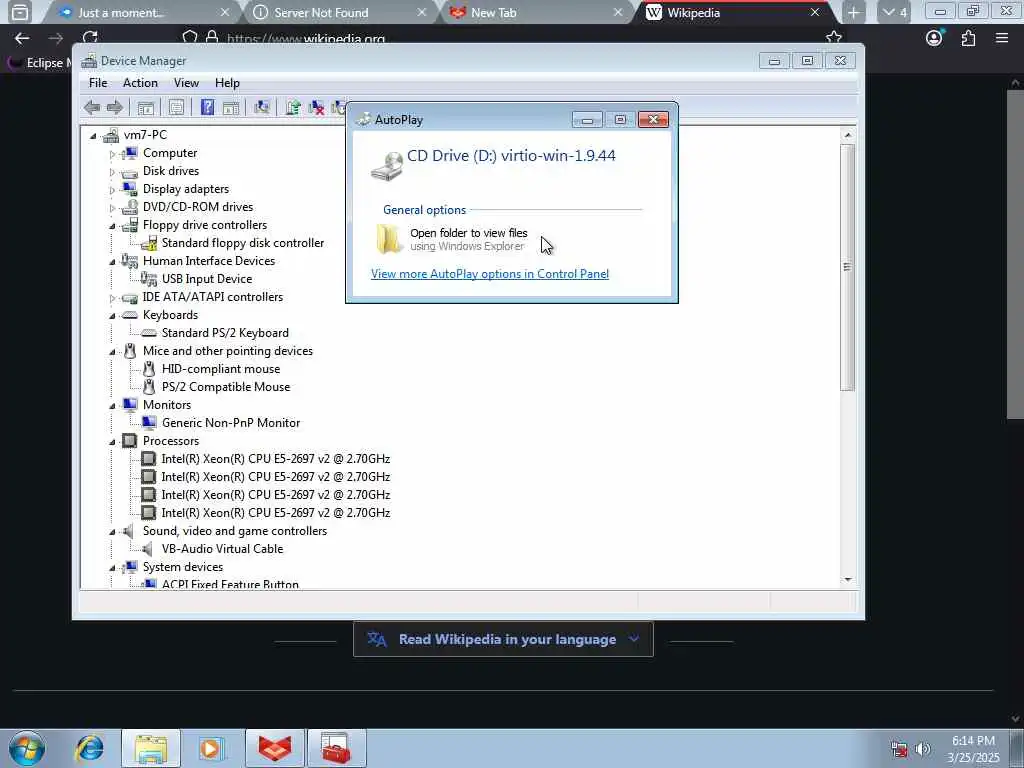
Task: Select Standard PS/2 Keyboard entry
Action: (x=225, y=333)
